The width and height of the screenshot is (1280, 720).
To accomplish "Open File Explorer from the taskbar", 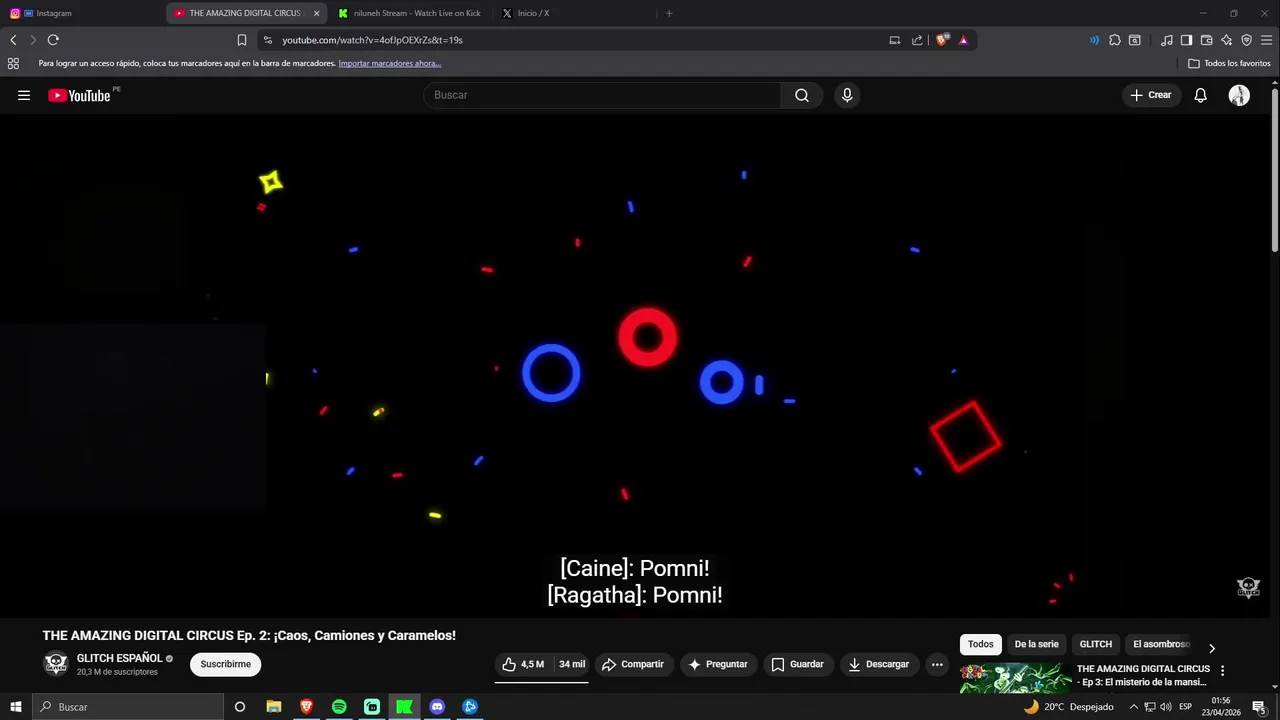I will (x=274, y=707).
